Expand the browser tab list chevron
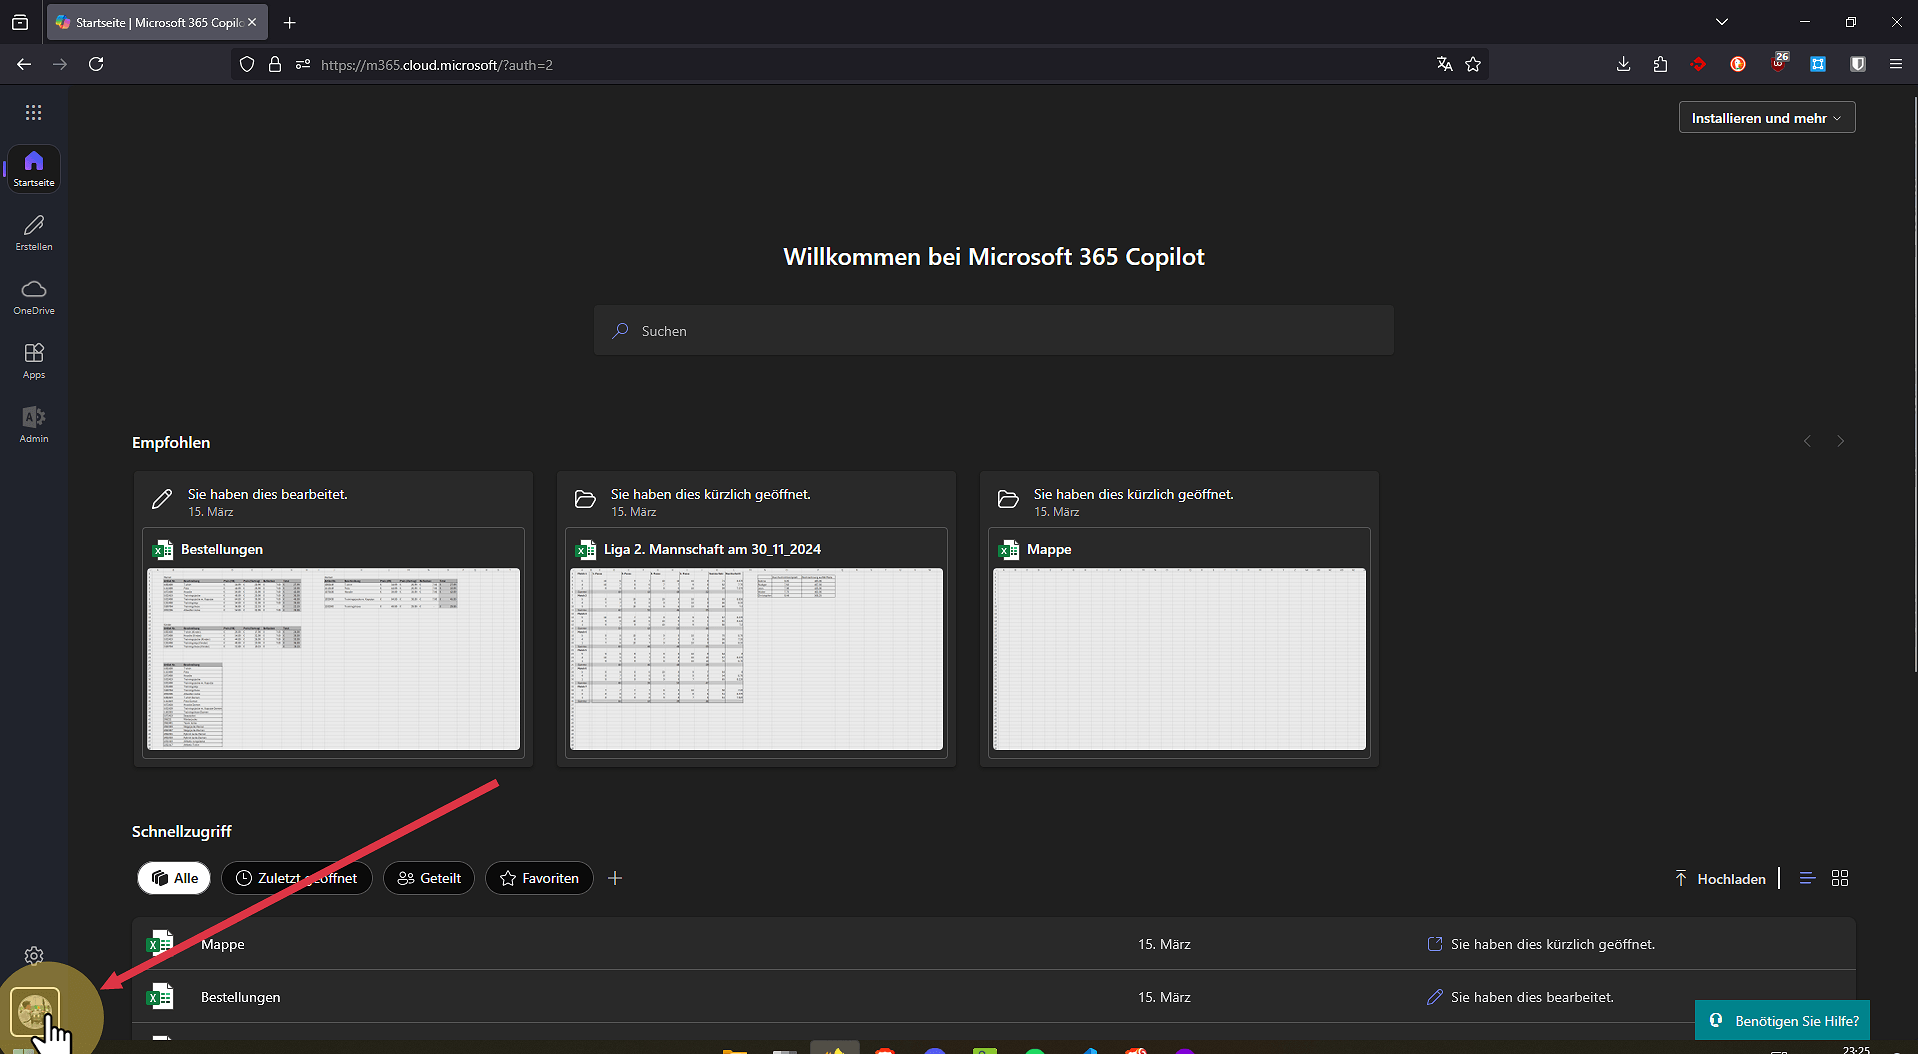Screen dimensions: 1918x1054 (x=1722, y=22)
